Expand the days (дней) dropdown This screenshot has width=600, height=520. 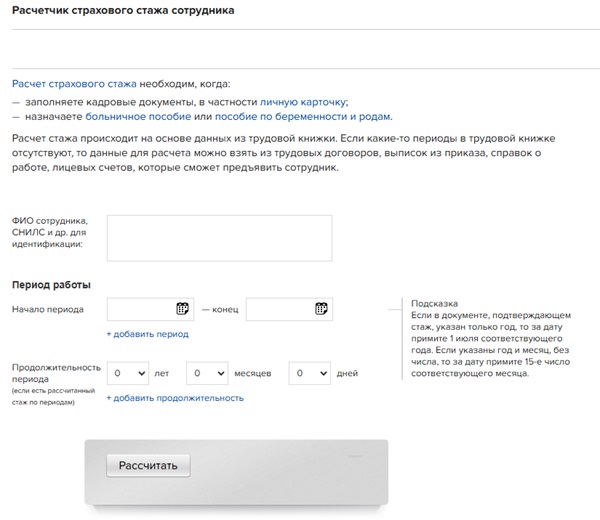coord(310,373)
